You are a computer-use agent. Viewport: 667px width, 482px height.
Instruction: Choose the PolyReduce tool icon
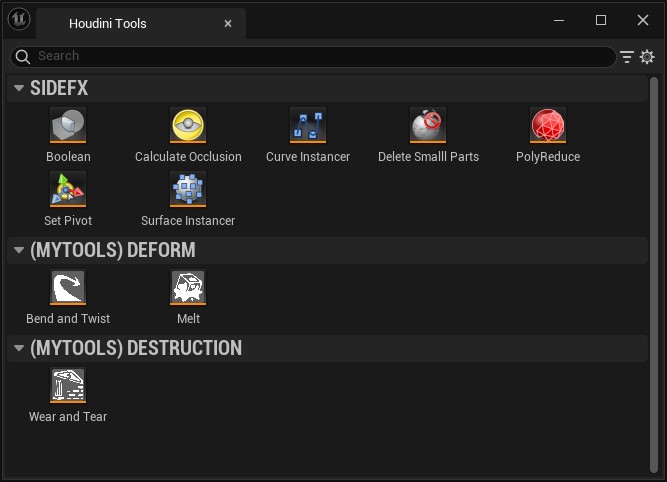click(548, 127)
